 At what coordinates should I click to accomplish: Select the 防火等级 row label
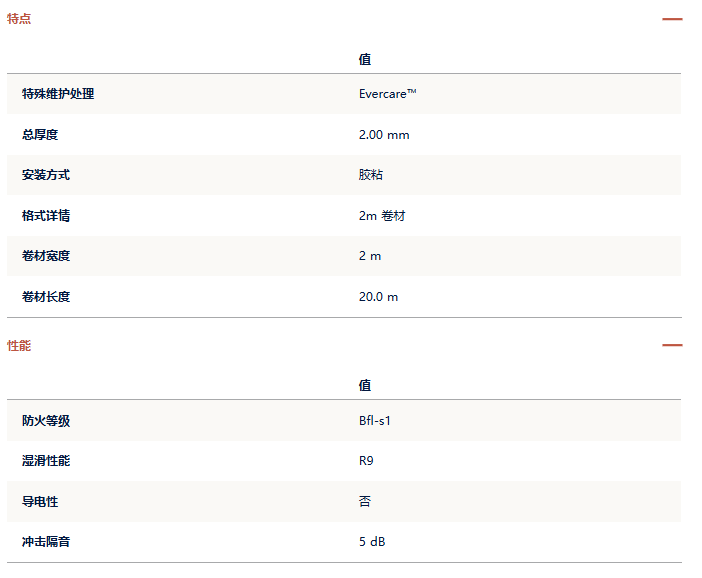click(46, 420)
